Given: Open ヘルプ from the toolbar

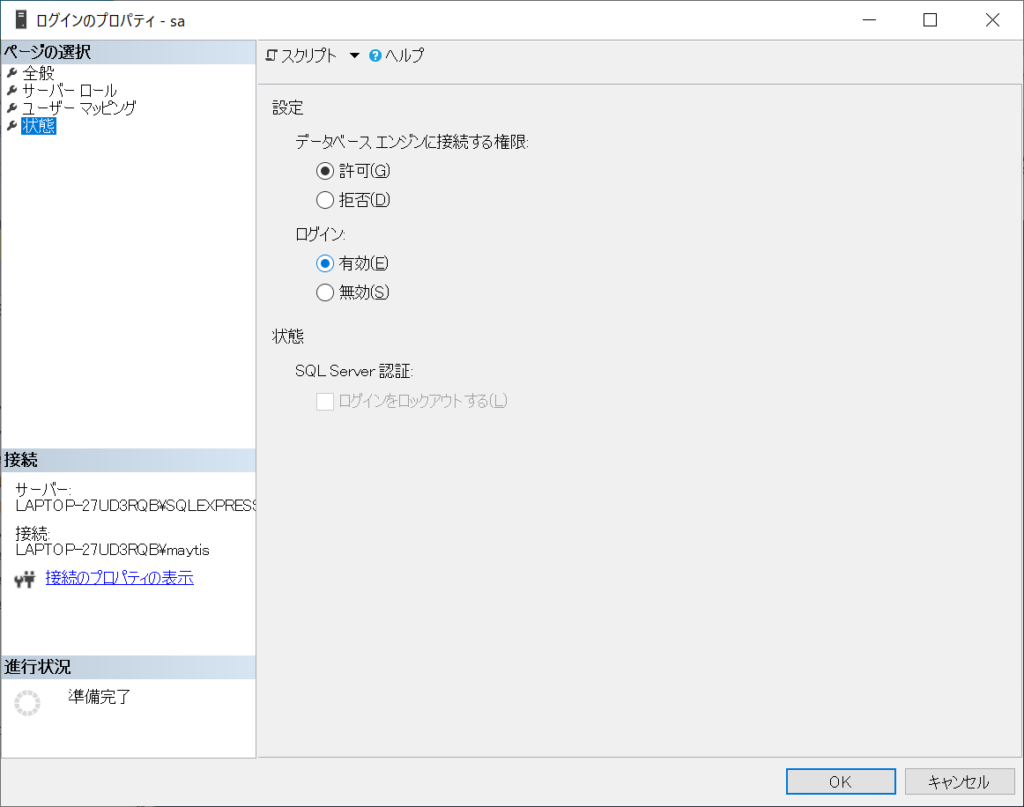Looking at the screenshot, I should pos(396,55).
